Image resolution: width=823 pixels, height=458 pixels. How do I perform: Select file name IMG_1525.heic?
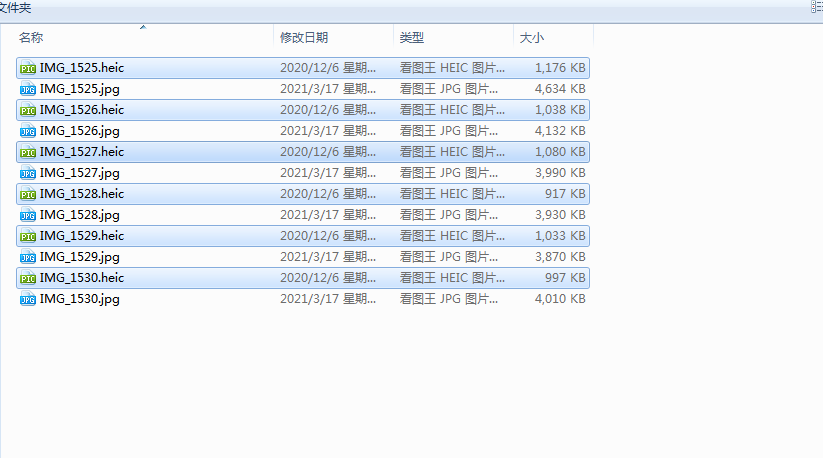coord(82,68)
